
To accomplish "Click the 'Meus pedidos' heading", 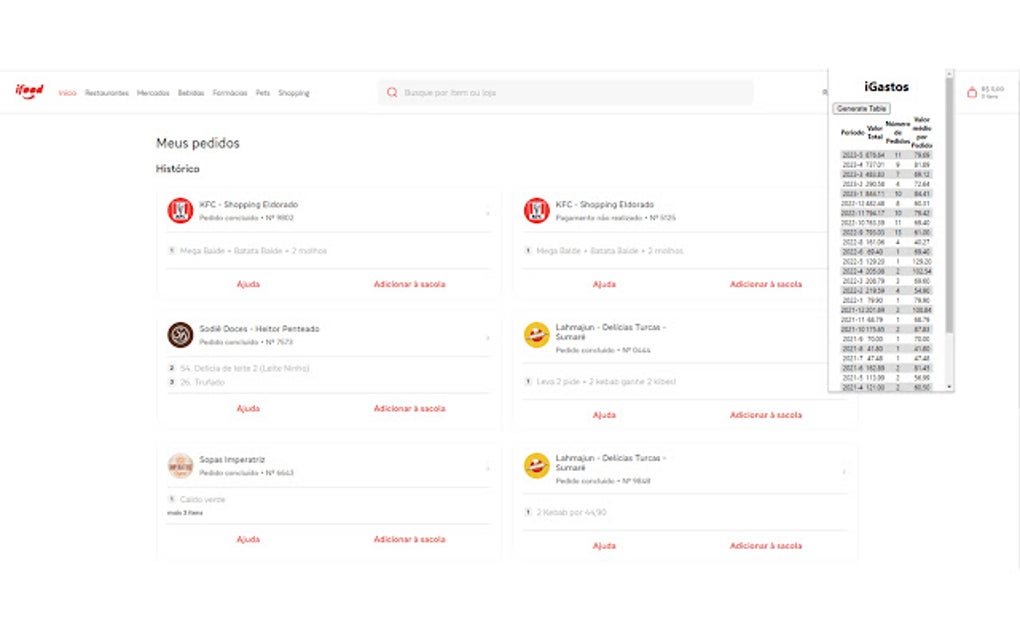I will pyautogui.click(x=198, y=143).
